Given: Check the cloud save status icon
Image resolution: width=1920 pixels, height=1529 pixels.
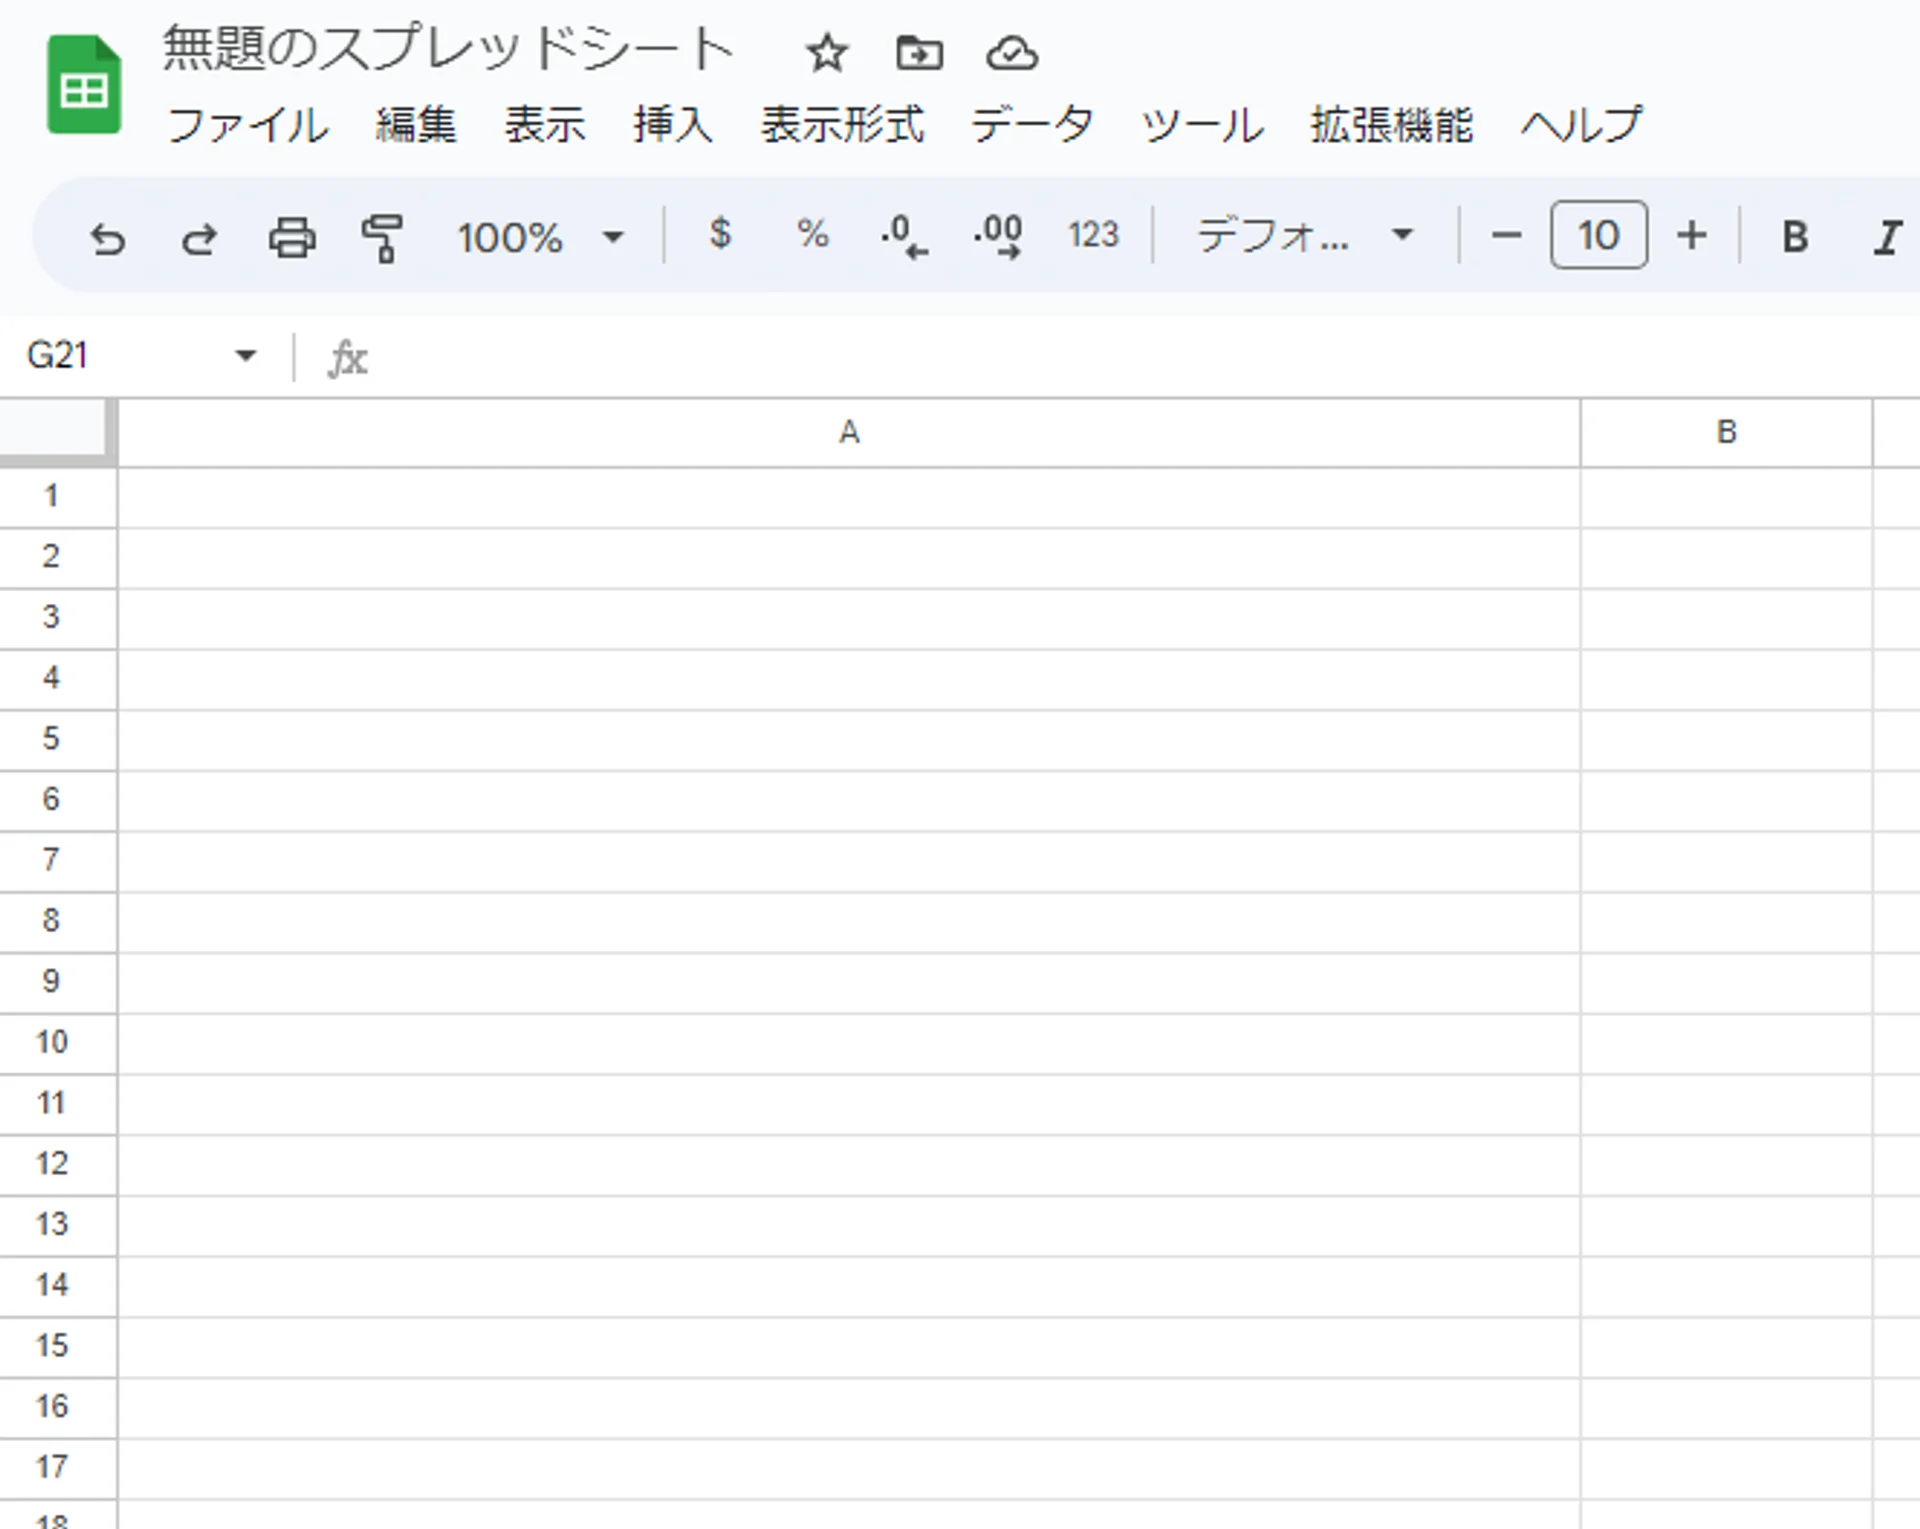Looking at the screenshot, I should (1011, 53).
